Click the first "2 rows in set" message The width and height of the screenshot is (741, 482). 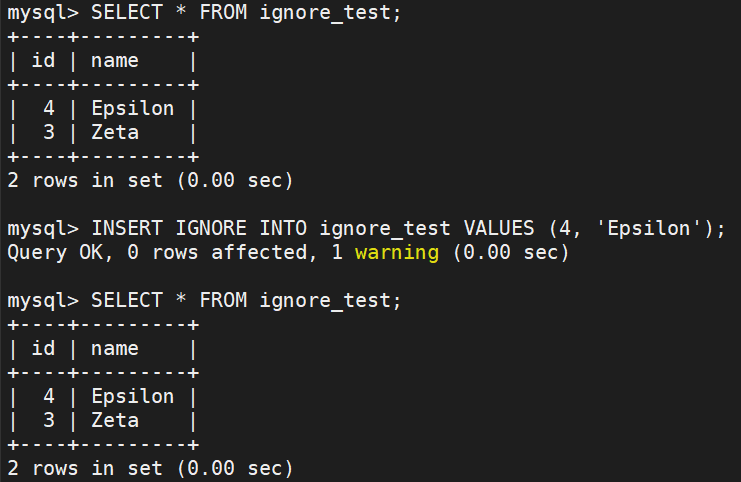(150, 181)
